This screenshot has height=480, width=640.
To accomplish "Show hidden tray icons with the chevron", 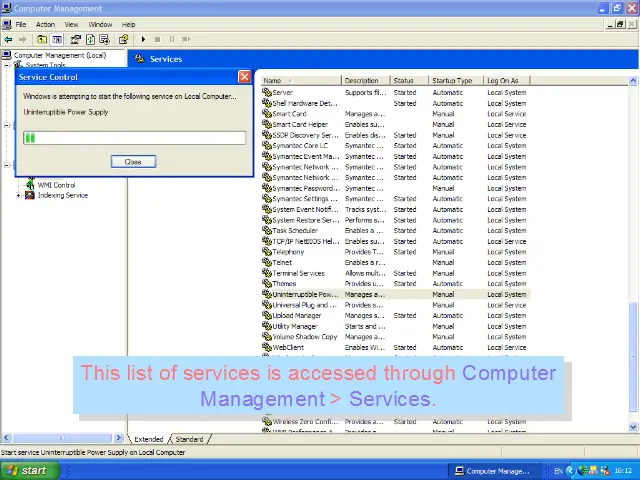I will pyautogui.click(x=570, y=471).
